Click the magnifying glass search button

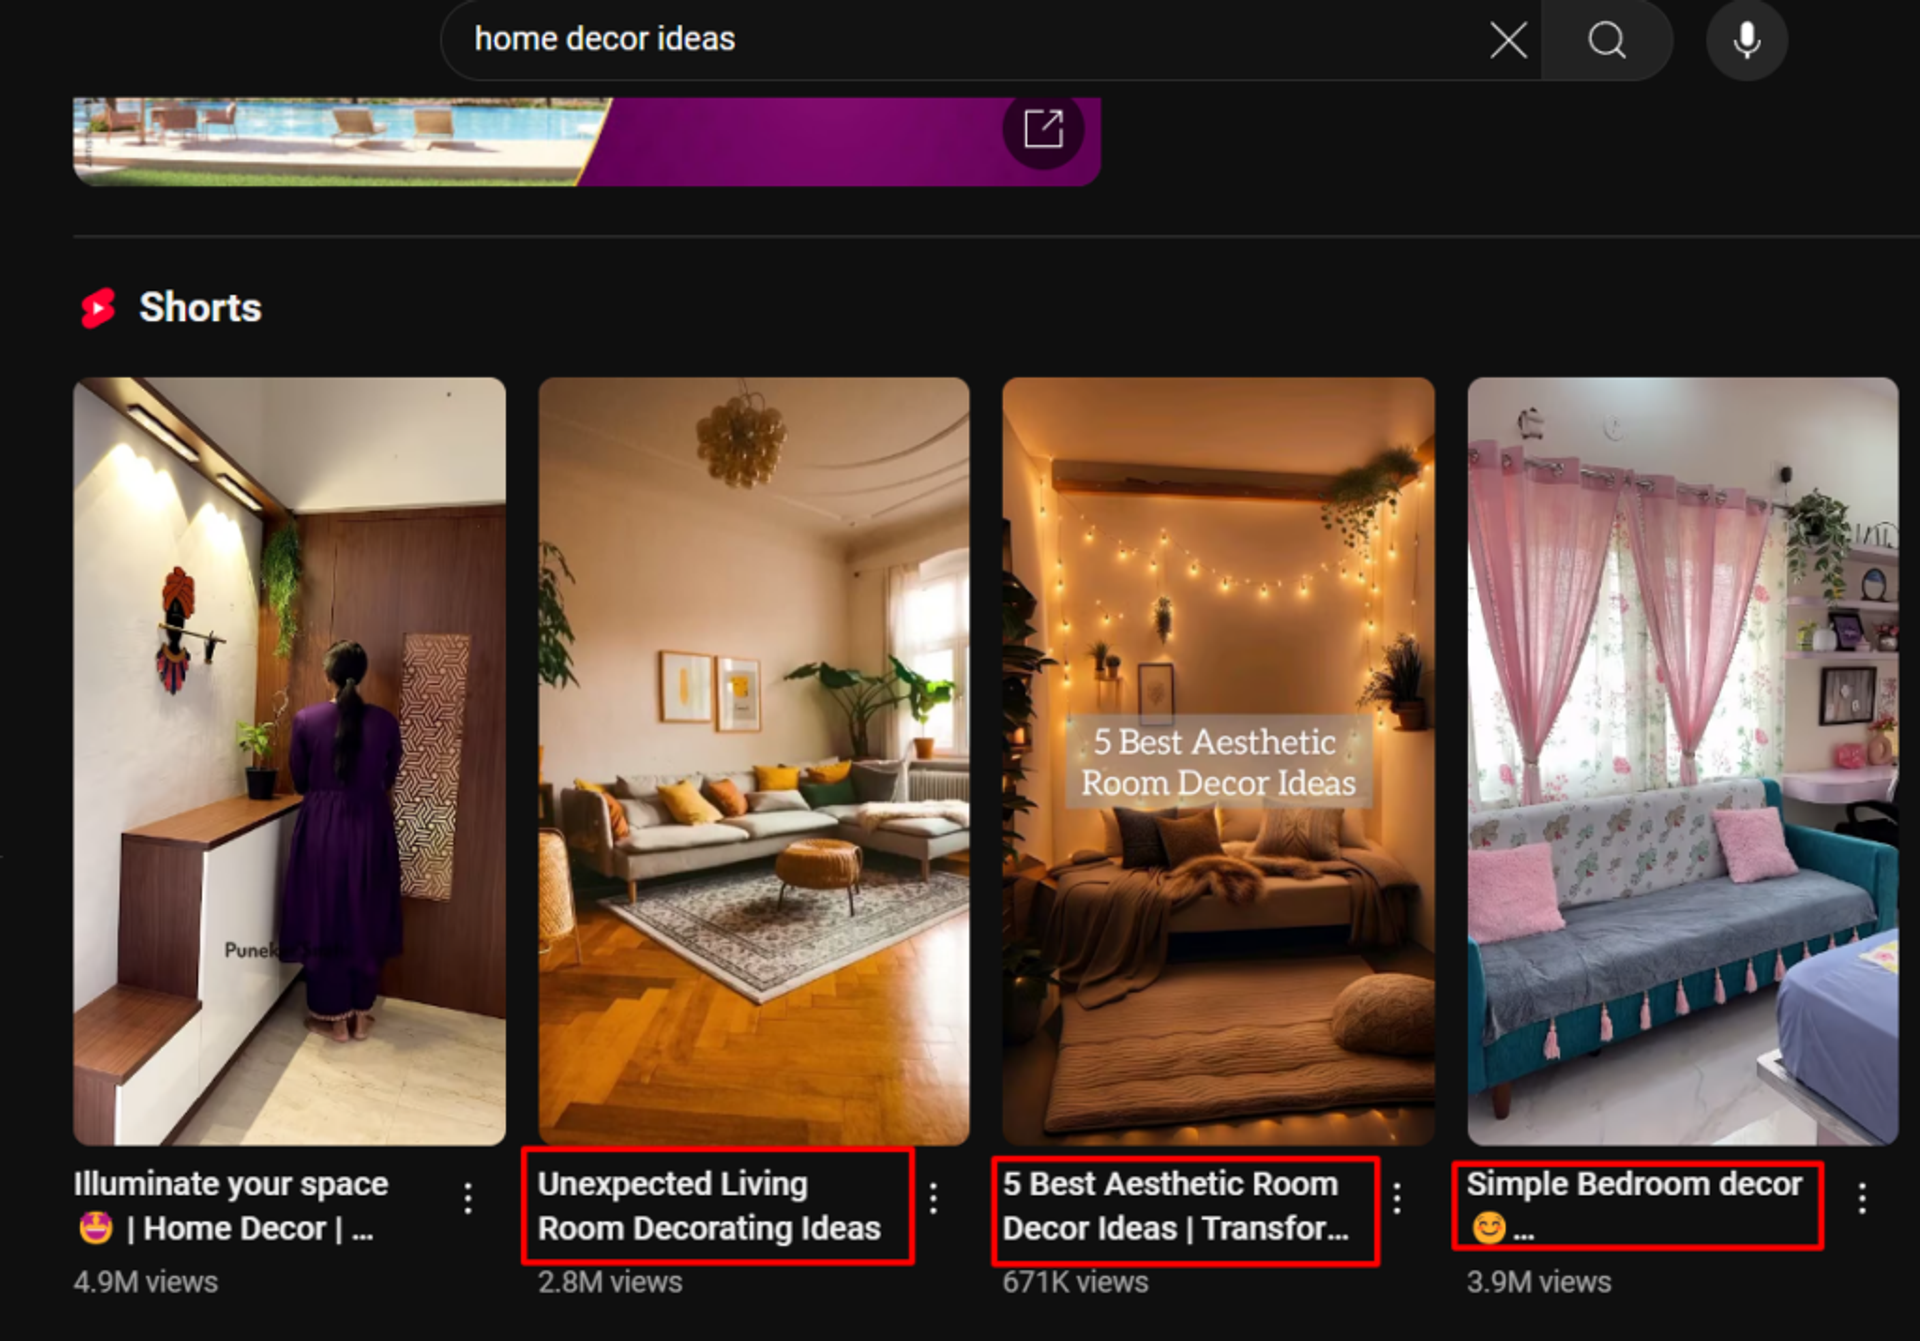pos(1607,40)
